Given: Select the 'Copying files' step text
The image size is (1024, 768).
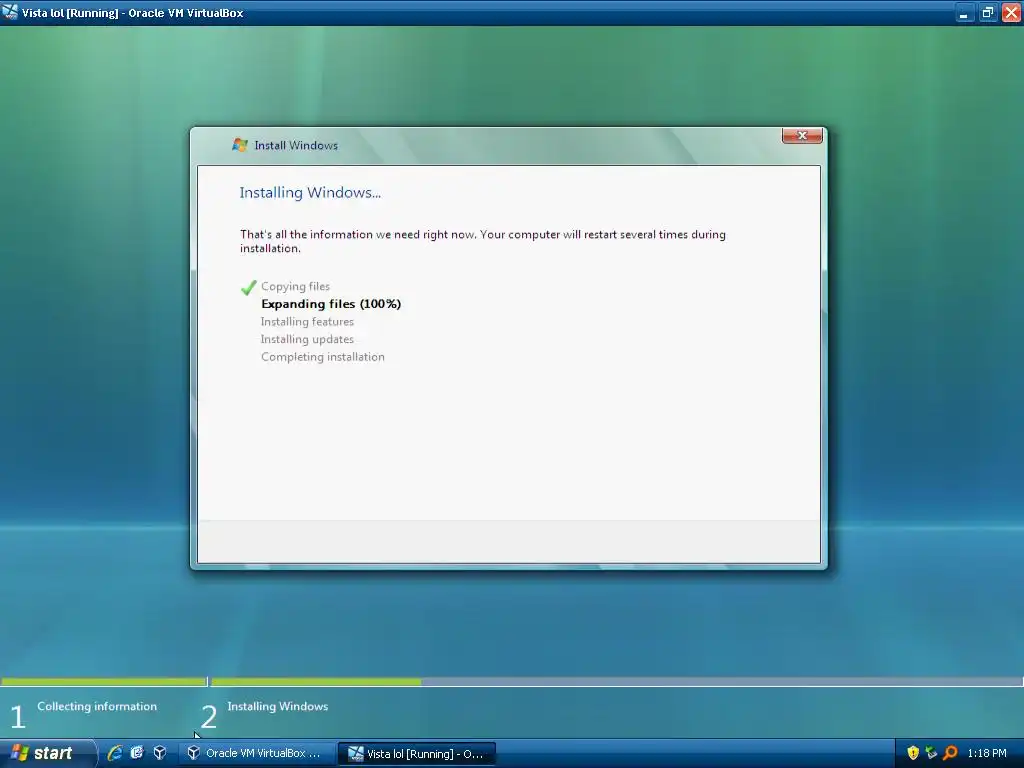Looking at the screenshot, I should click(295, 286).
